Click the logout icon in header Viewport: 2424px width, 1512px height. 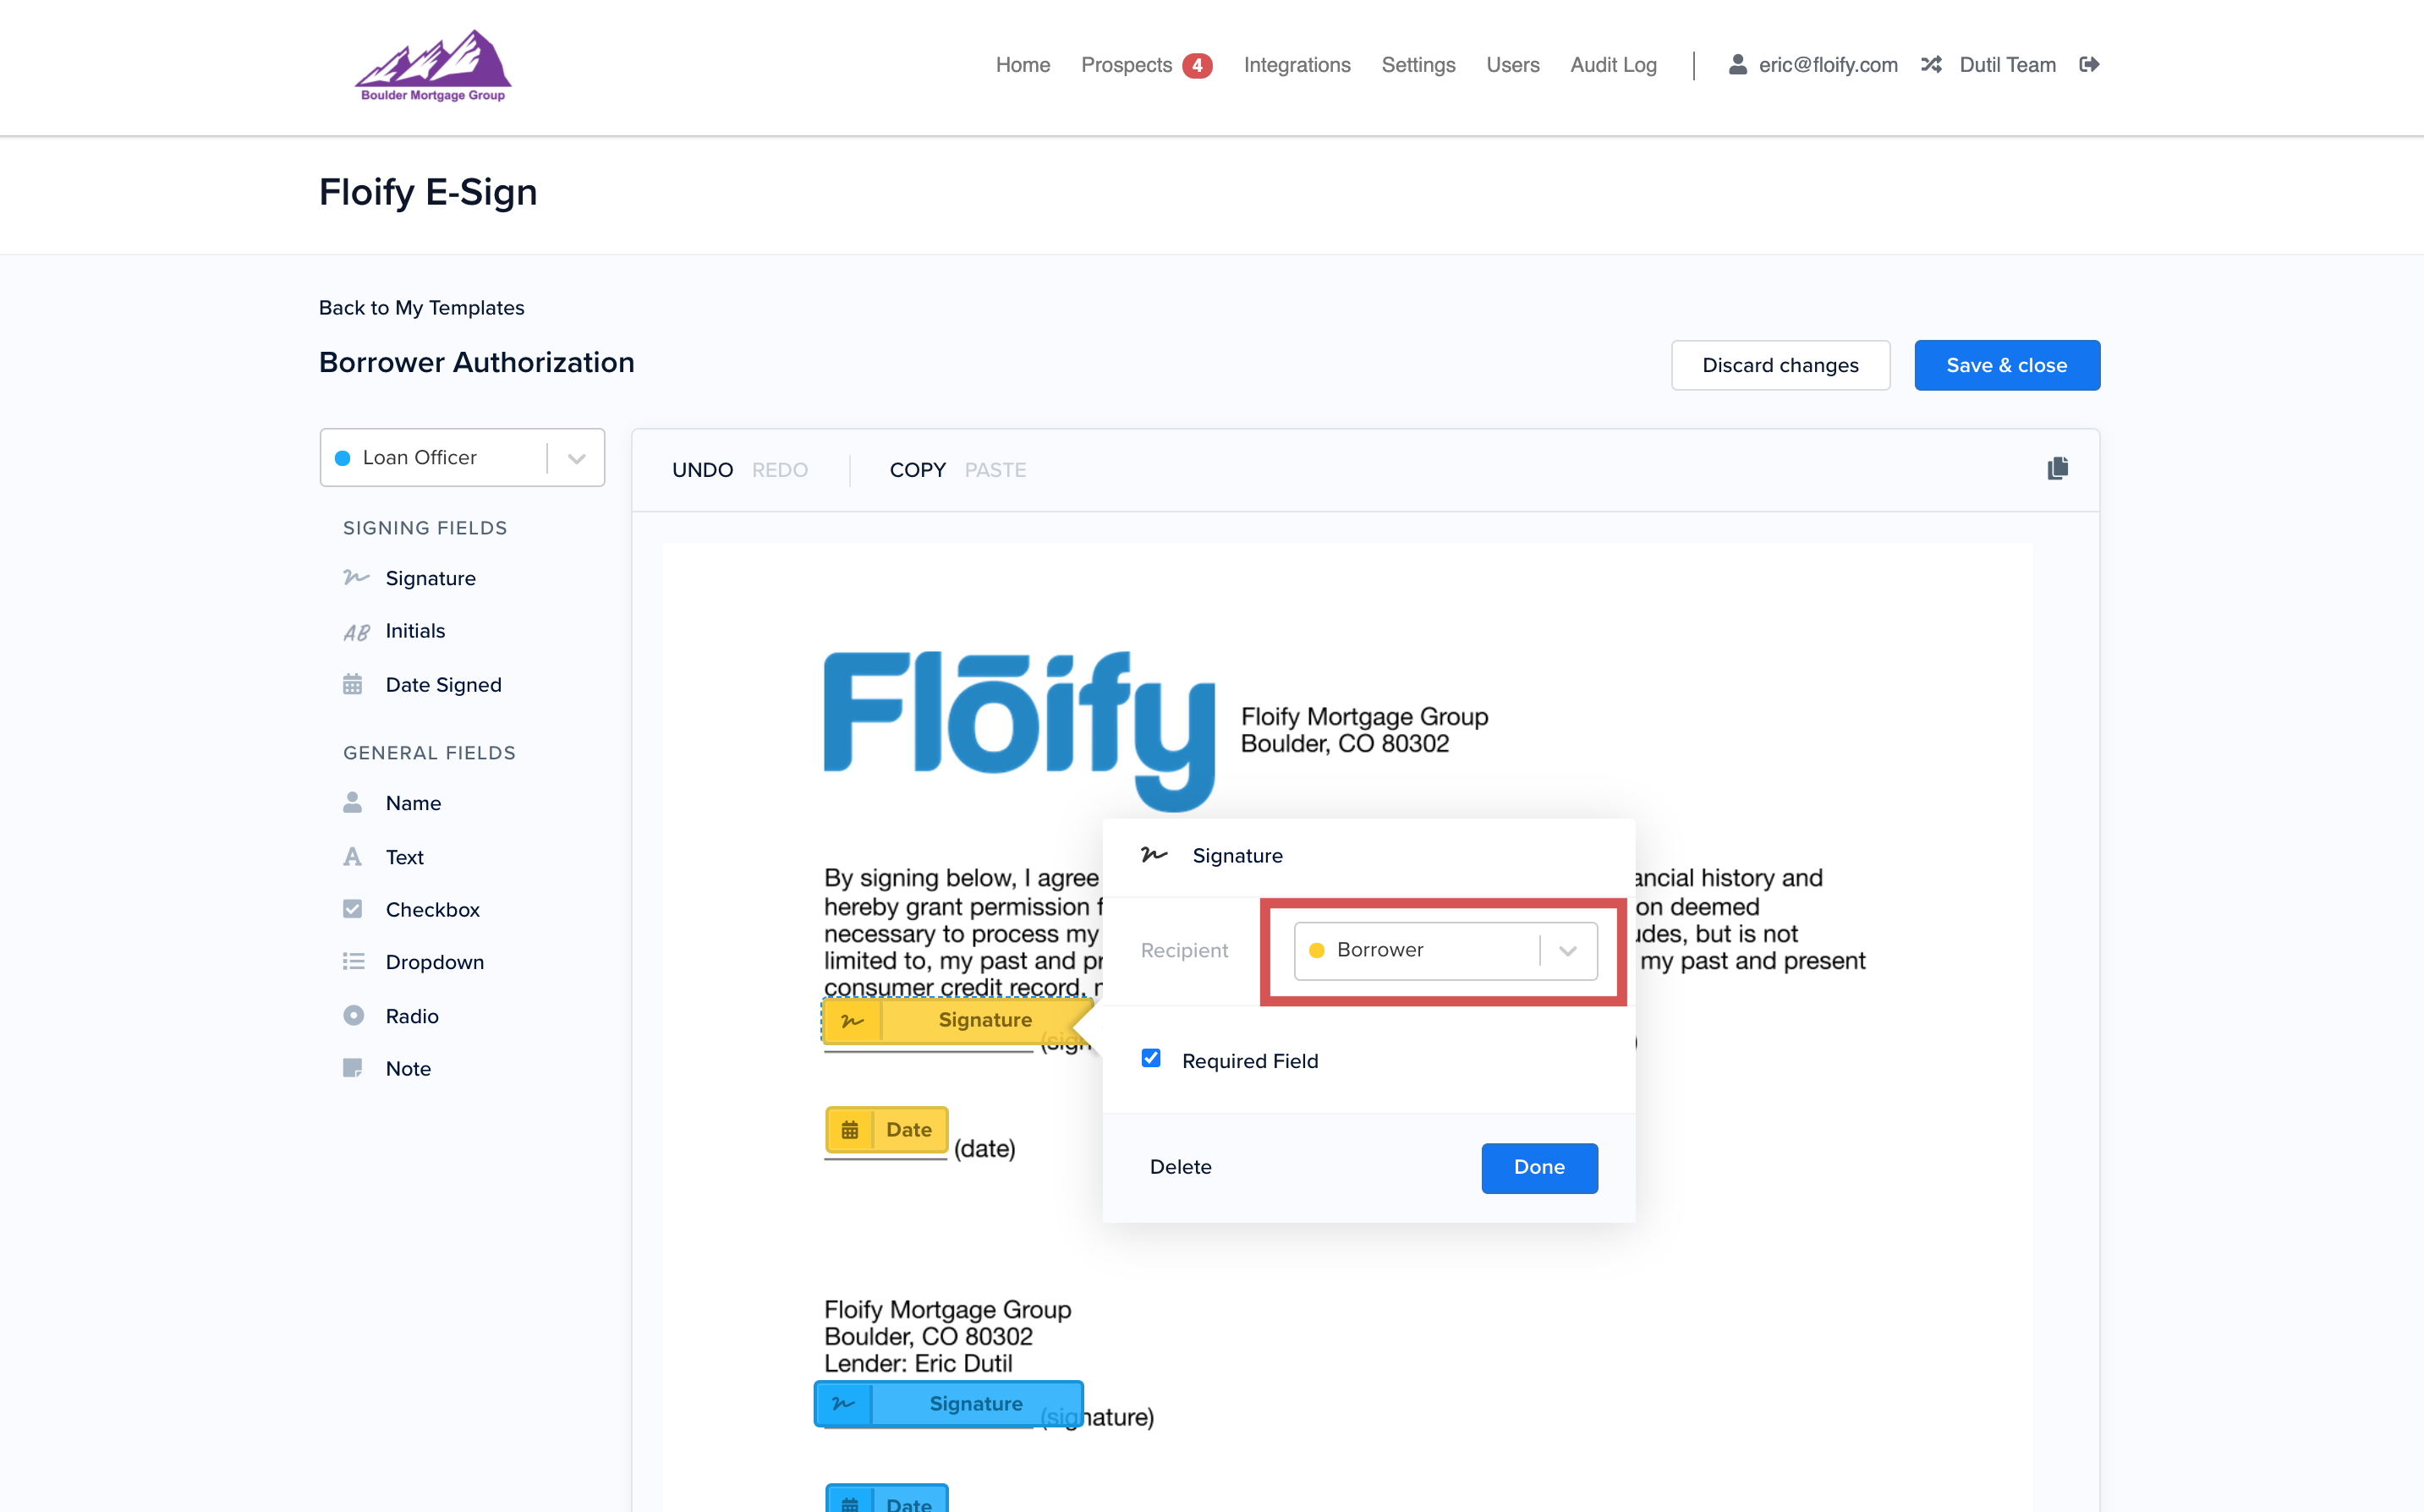2089,65
